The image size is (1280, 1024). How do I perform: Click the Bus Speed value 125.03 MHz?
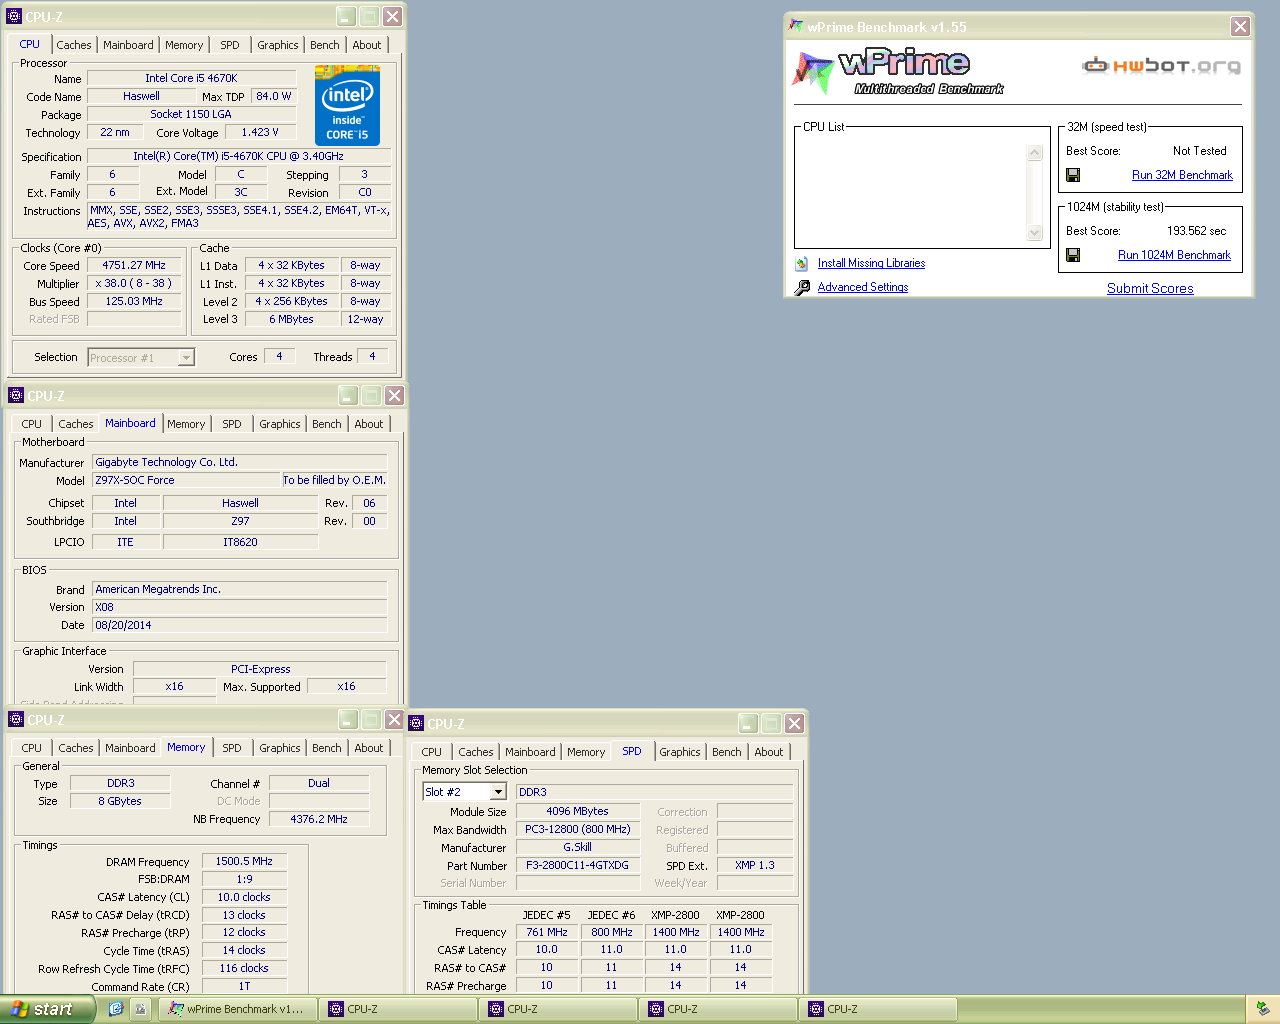134,302
